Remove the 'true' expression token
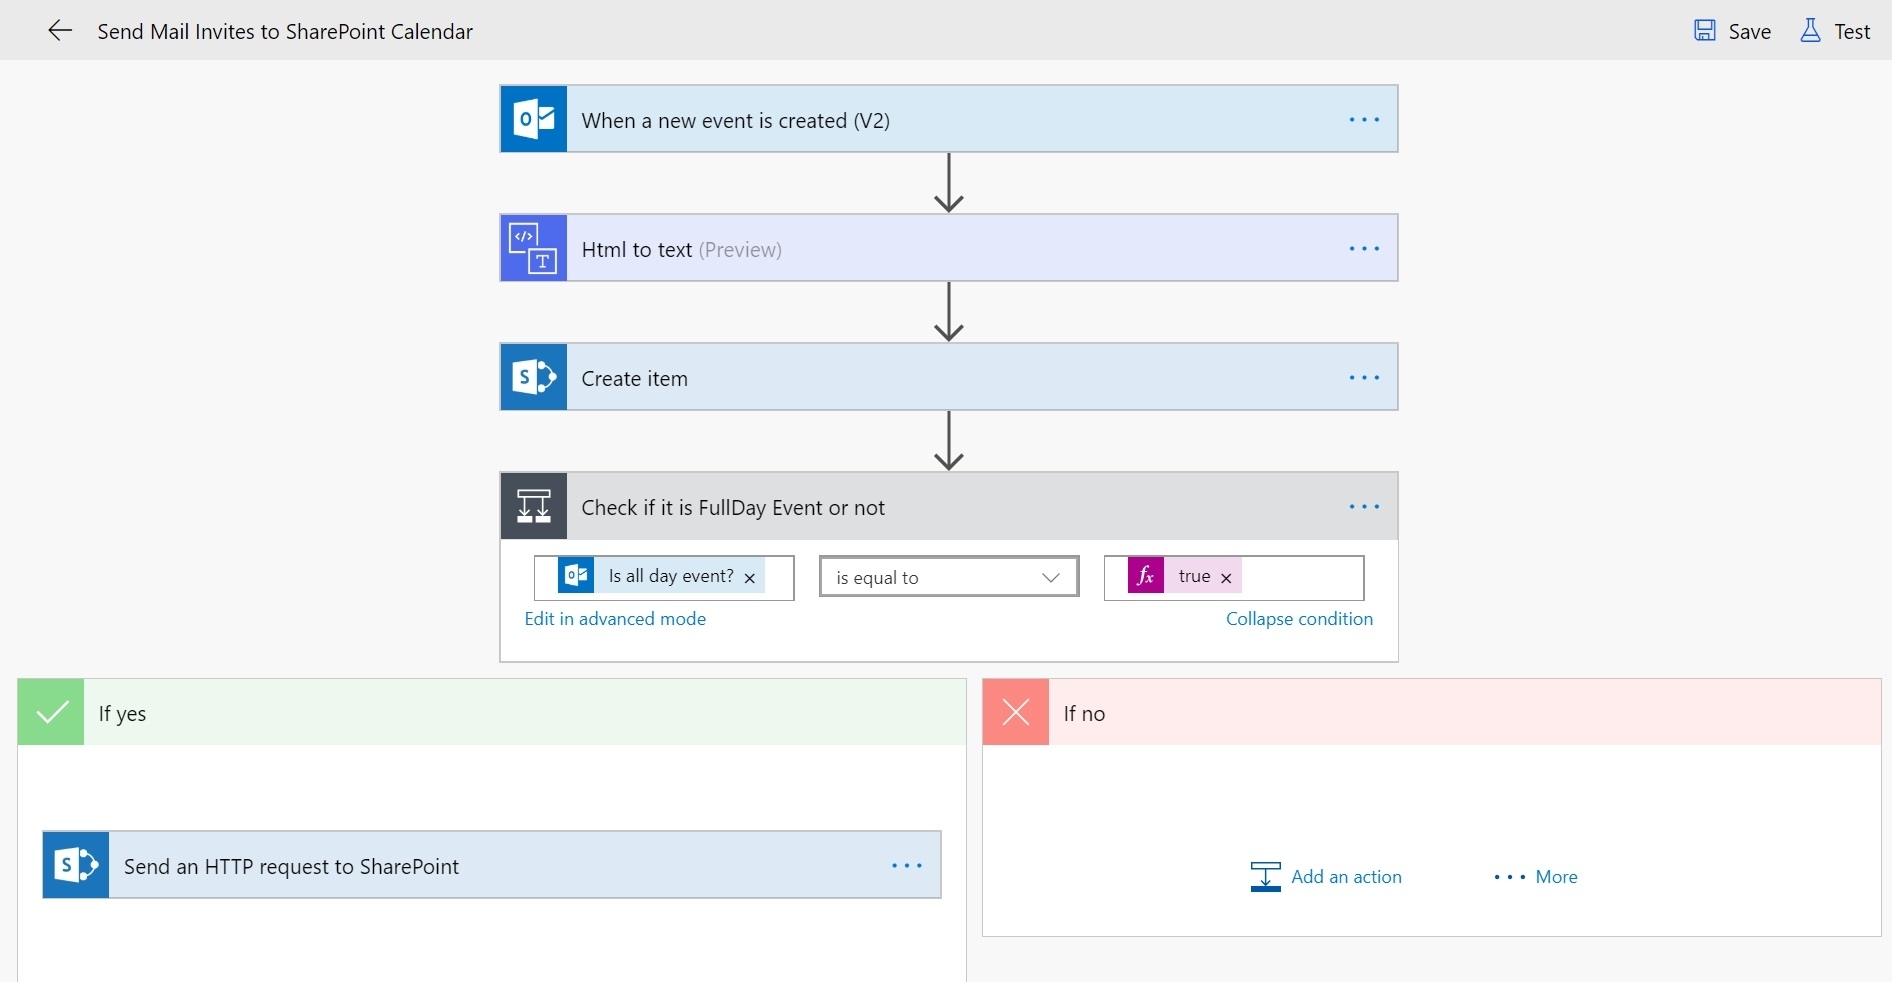1892x982 pixels. click(x=1226, y=578)
